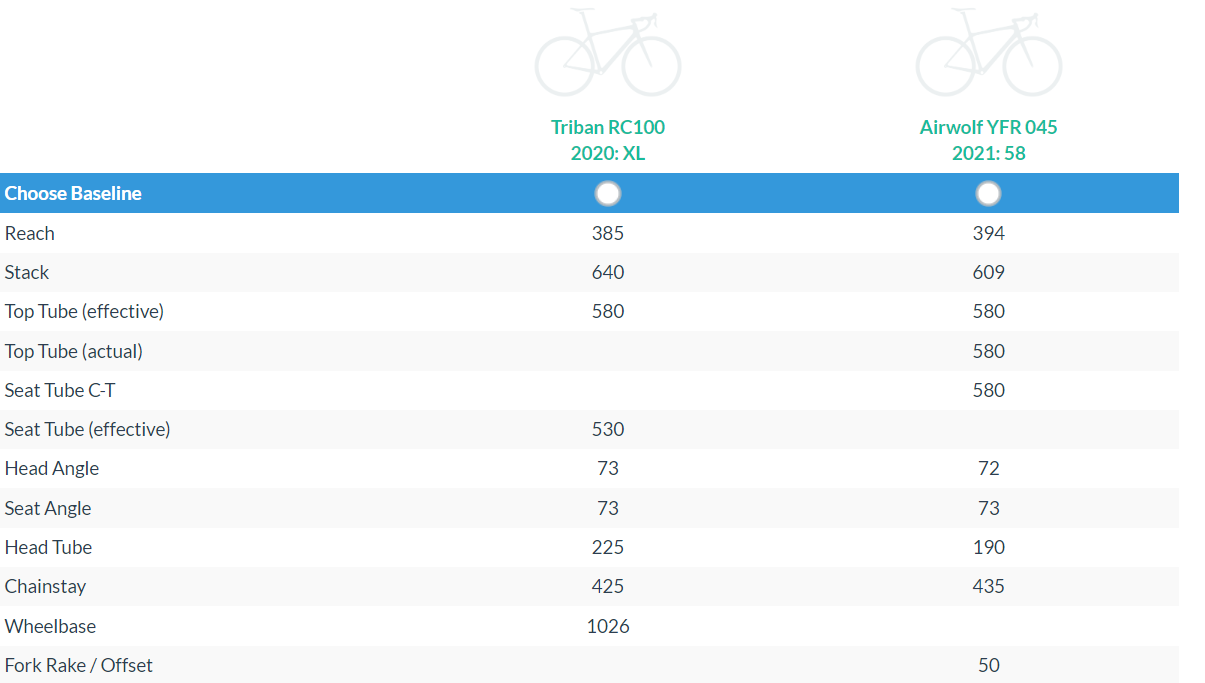Click Triban seat tube effective value 530
1205x683 pixels.
[608, 429]
